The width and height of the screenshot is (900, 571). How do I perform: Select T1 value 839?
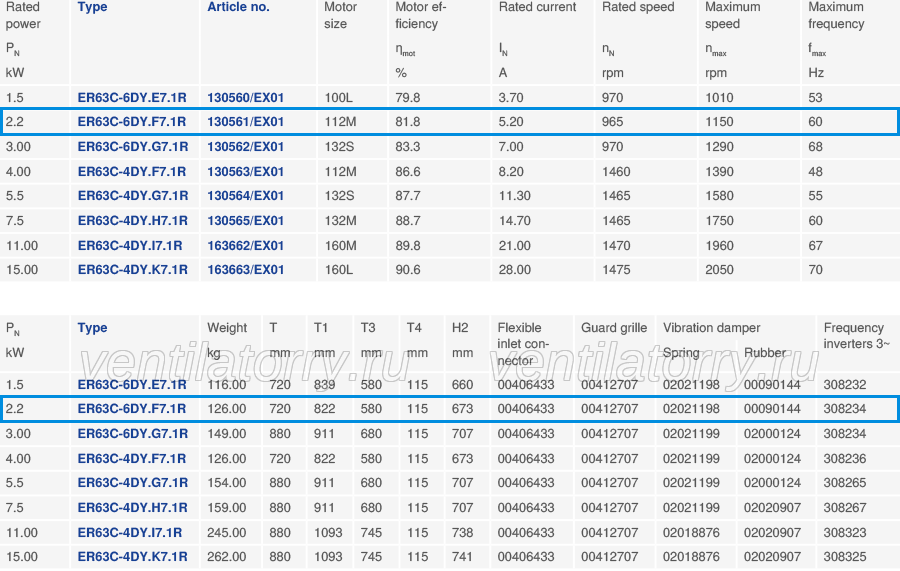pyautogui.click(x=324, y=384)
